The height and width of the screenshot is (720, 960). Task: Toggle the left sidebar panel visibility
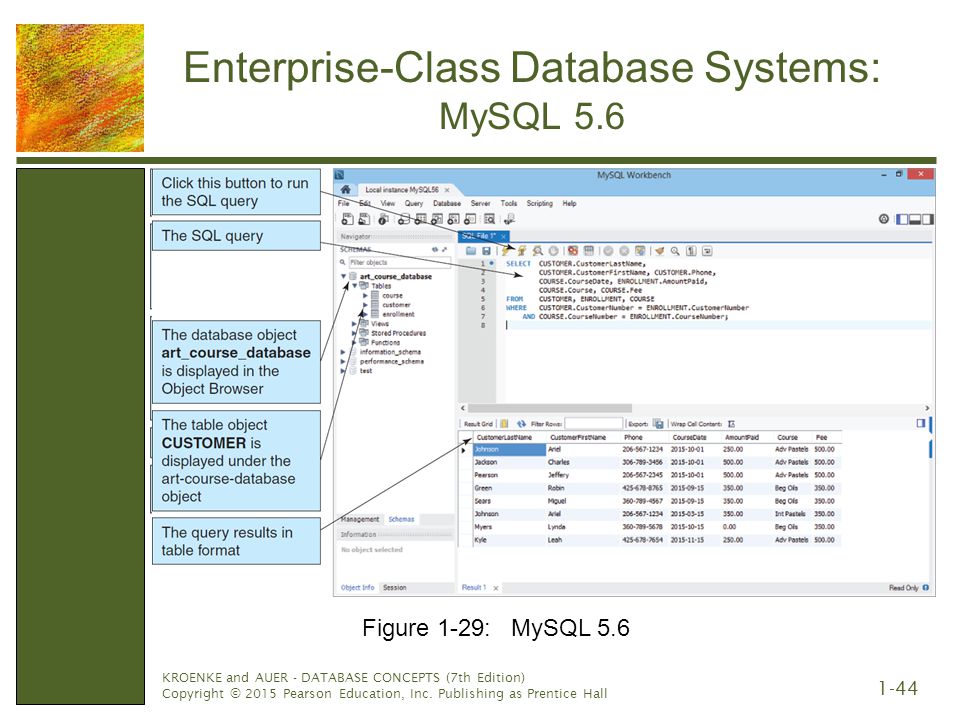pos(902,219)
